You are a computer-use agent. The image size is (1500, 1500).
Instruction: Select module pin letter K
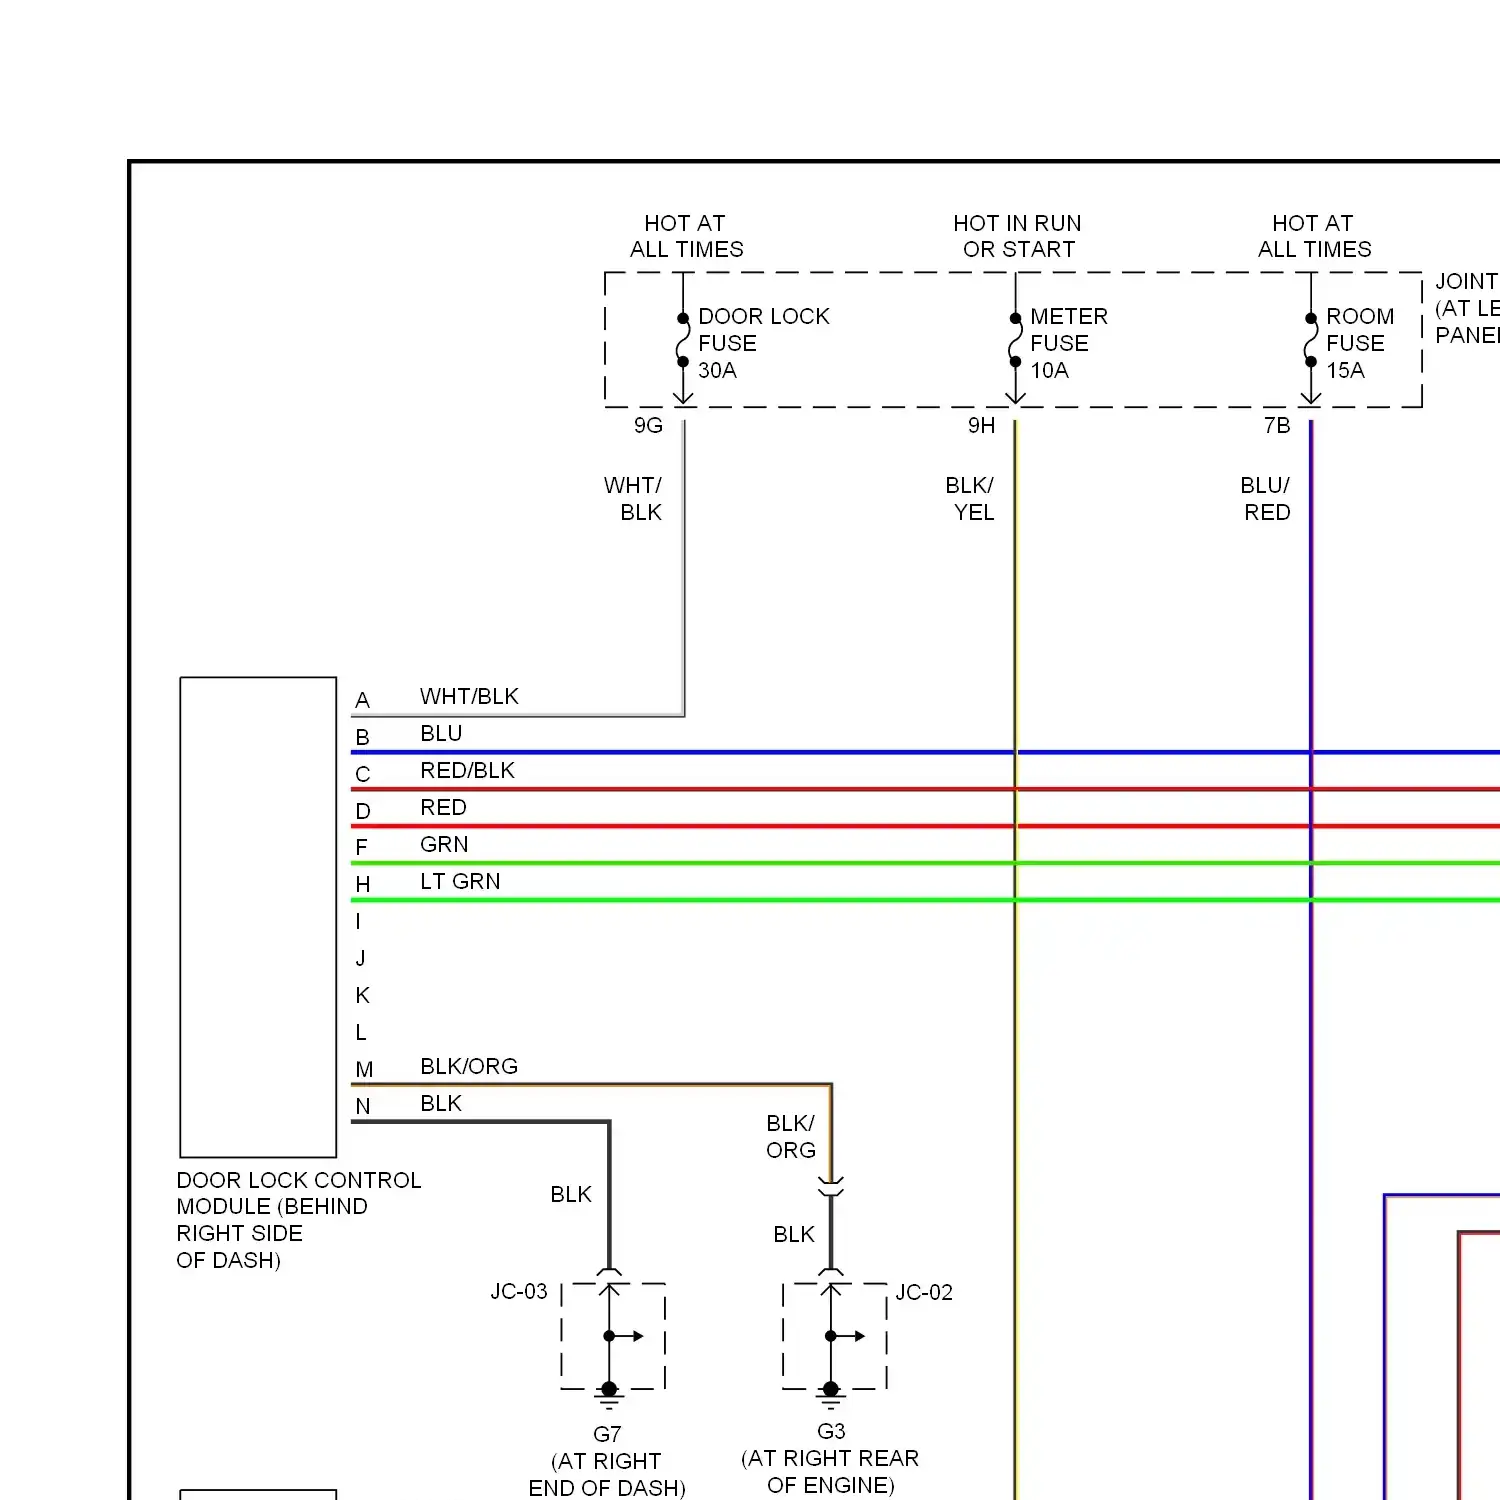click(x=362, y=995)
